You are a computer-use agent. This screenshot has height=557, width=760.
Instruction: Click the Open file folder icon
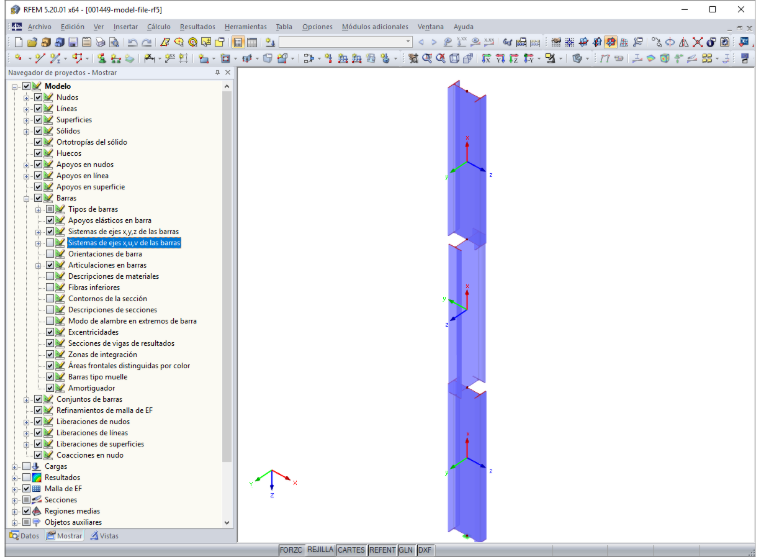click(32, 42)
